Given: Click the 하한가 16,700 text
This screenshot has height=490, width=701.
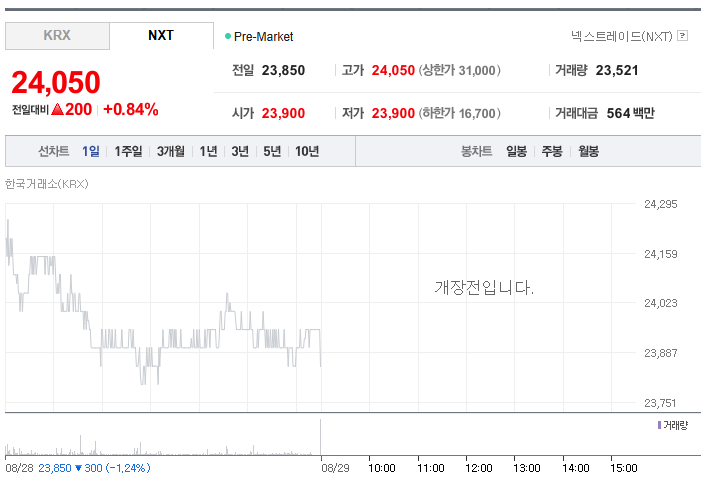Looking at the screenshot, I should tap(460, 113).
